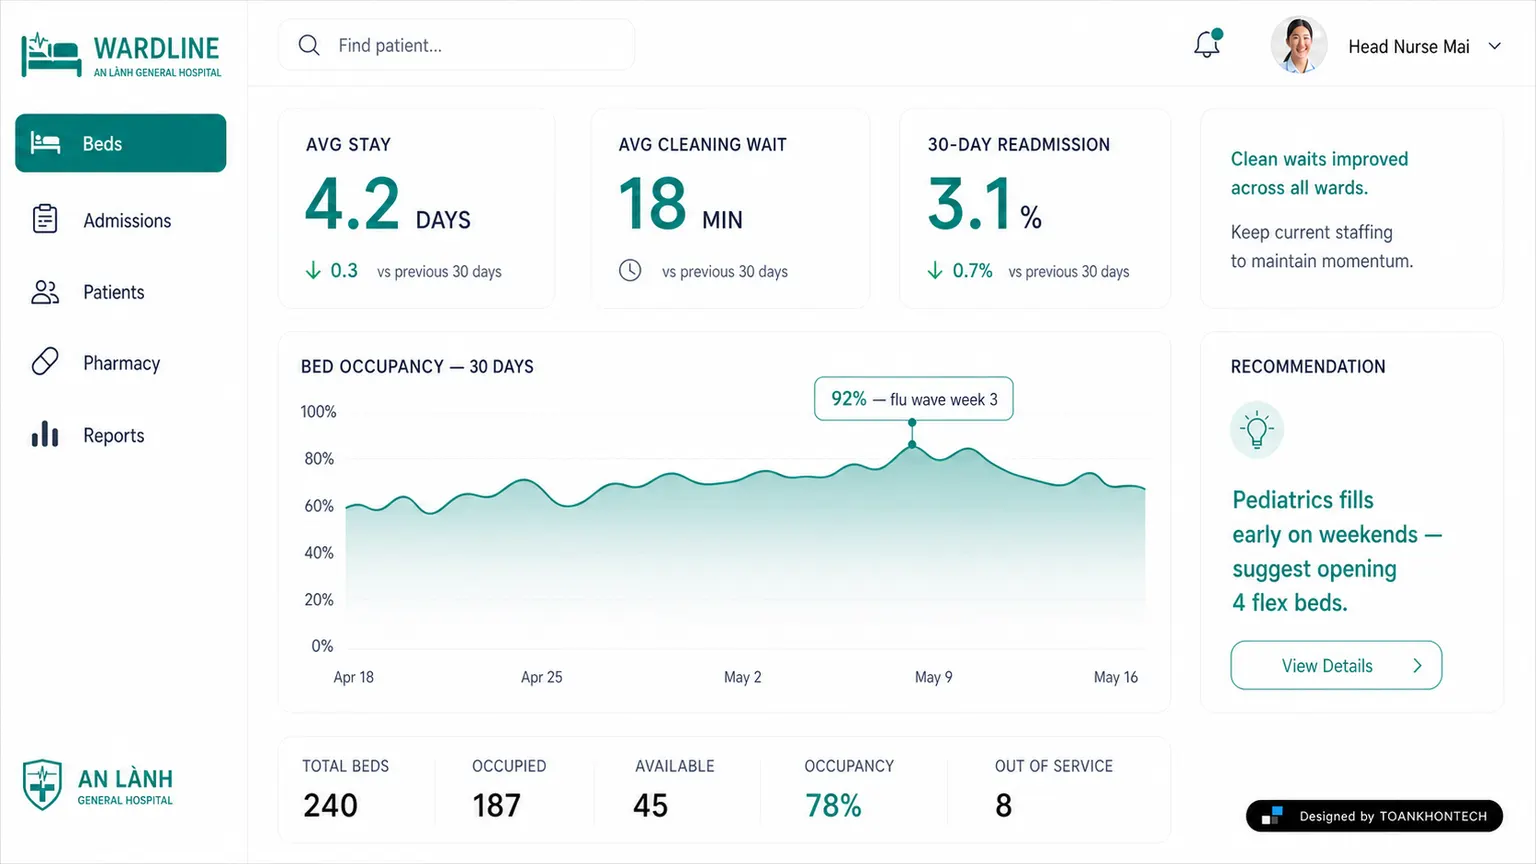This screenshot has width=1536, height=864.
Task: Click the lightbulb recommendation icon
Action: [1257, 430]
